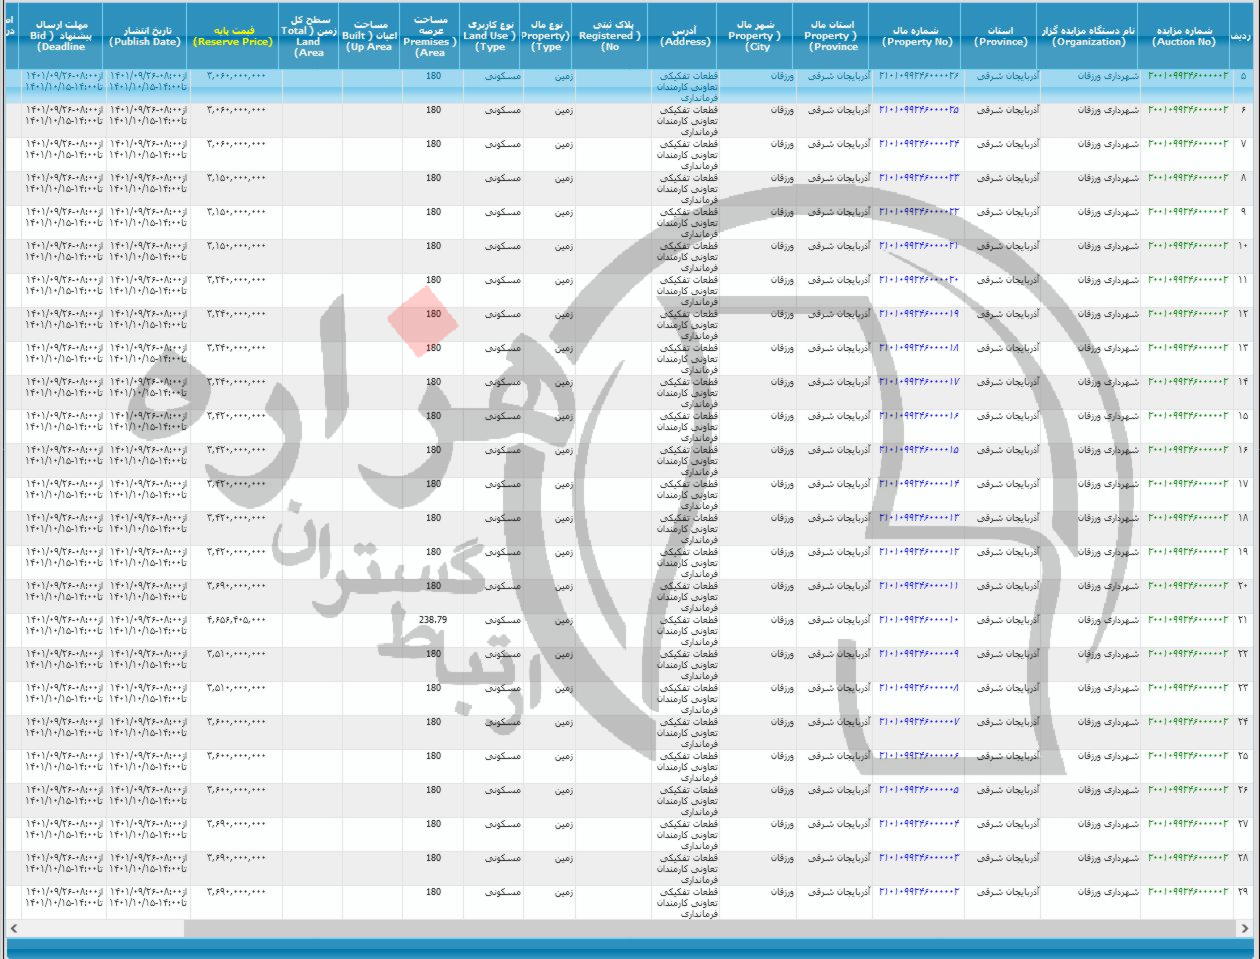The width and height of the screenshot is (1260, 959).
Task: Click the horizontal scrollbar track below the table
Action: point(630,929)
